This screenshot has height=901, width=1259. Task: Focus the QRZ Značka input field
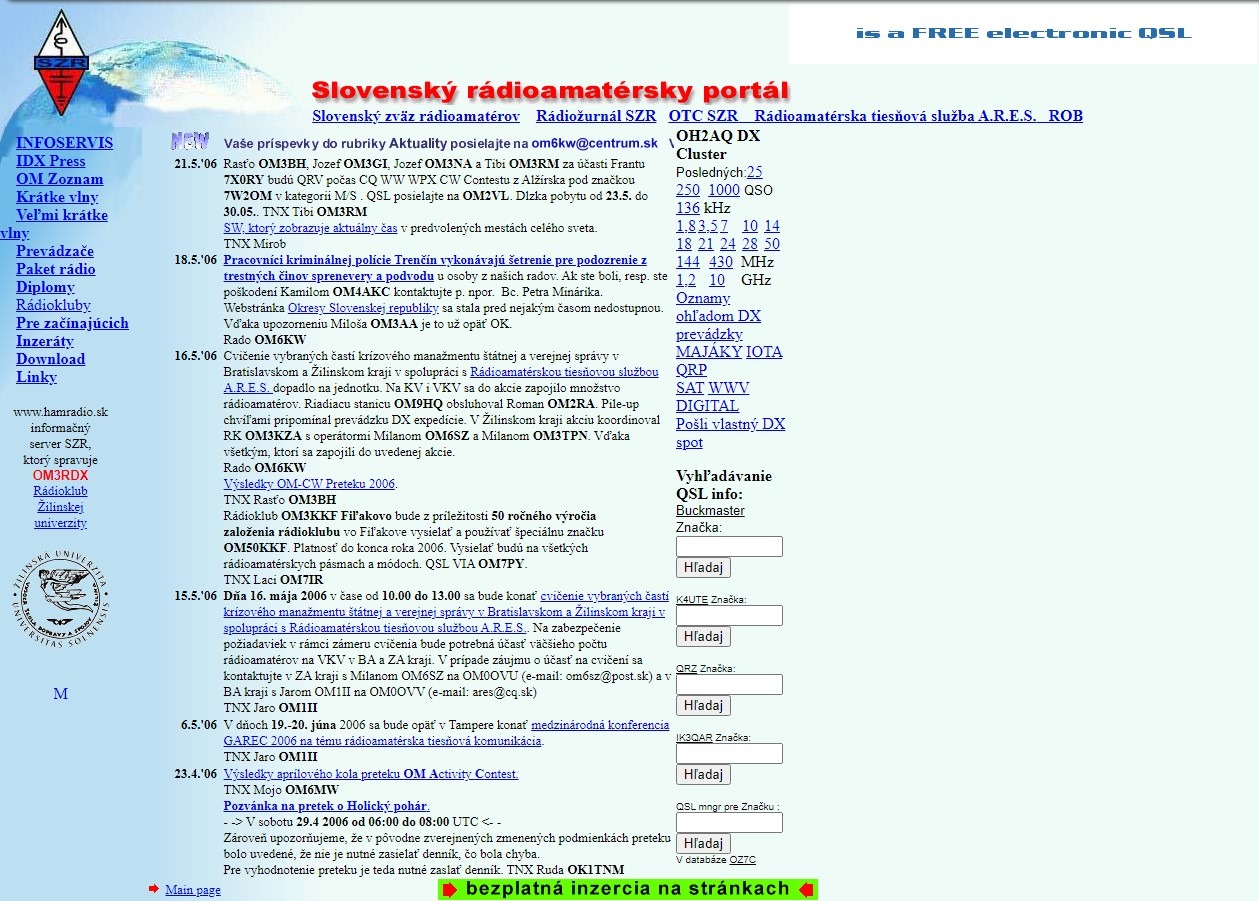point(729,684)
